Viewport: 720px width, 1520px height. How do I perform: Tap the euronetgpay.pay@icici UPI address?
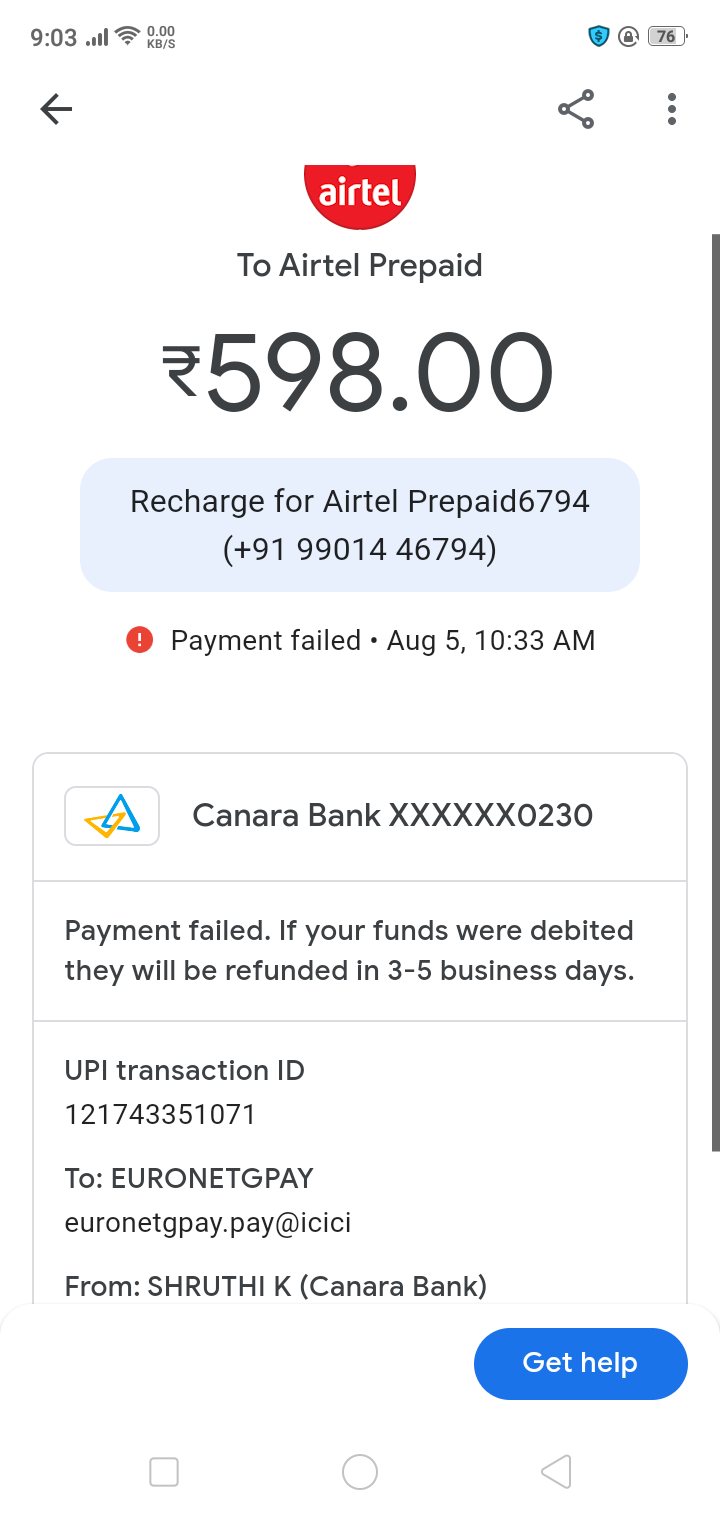tap(208, 1222)
